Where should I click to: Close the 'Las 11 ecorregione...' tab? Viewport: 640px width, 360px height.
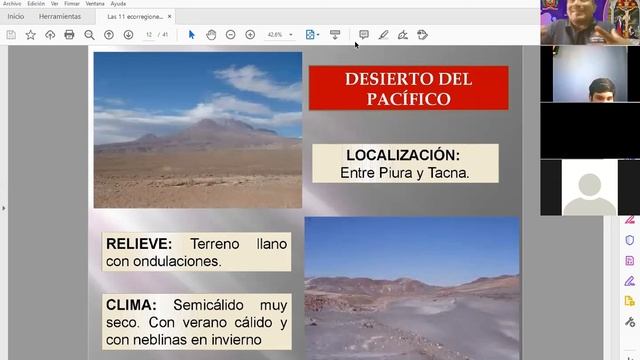[169, 16]
